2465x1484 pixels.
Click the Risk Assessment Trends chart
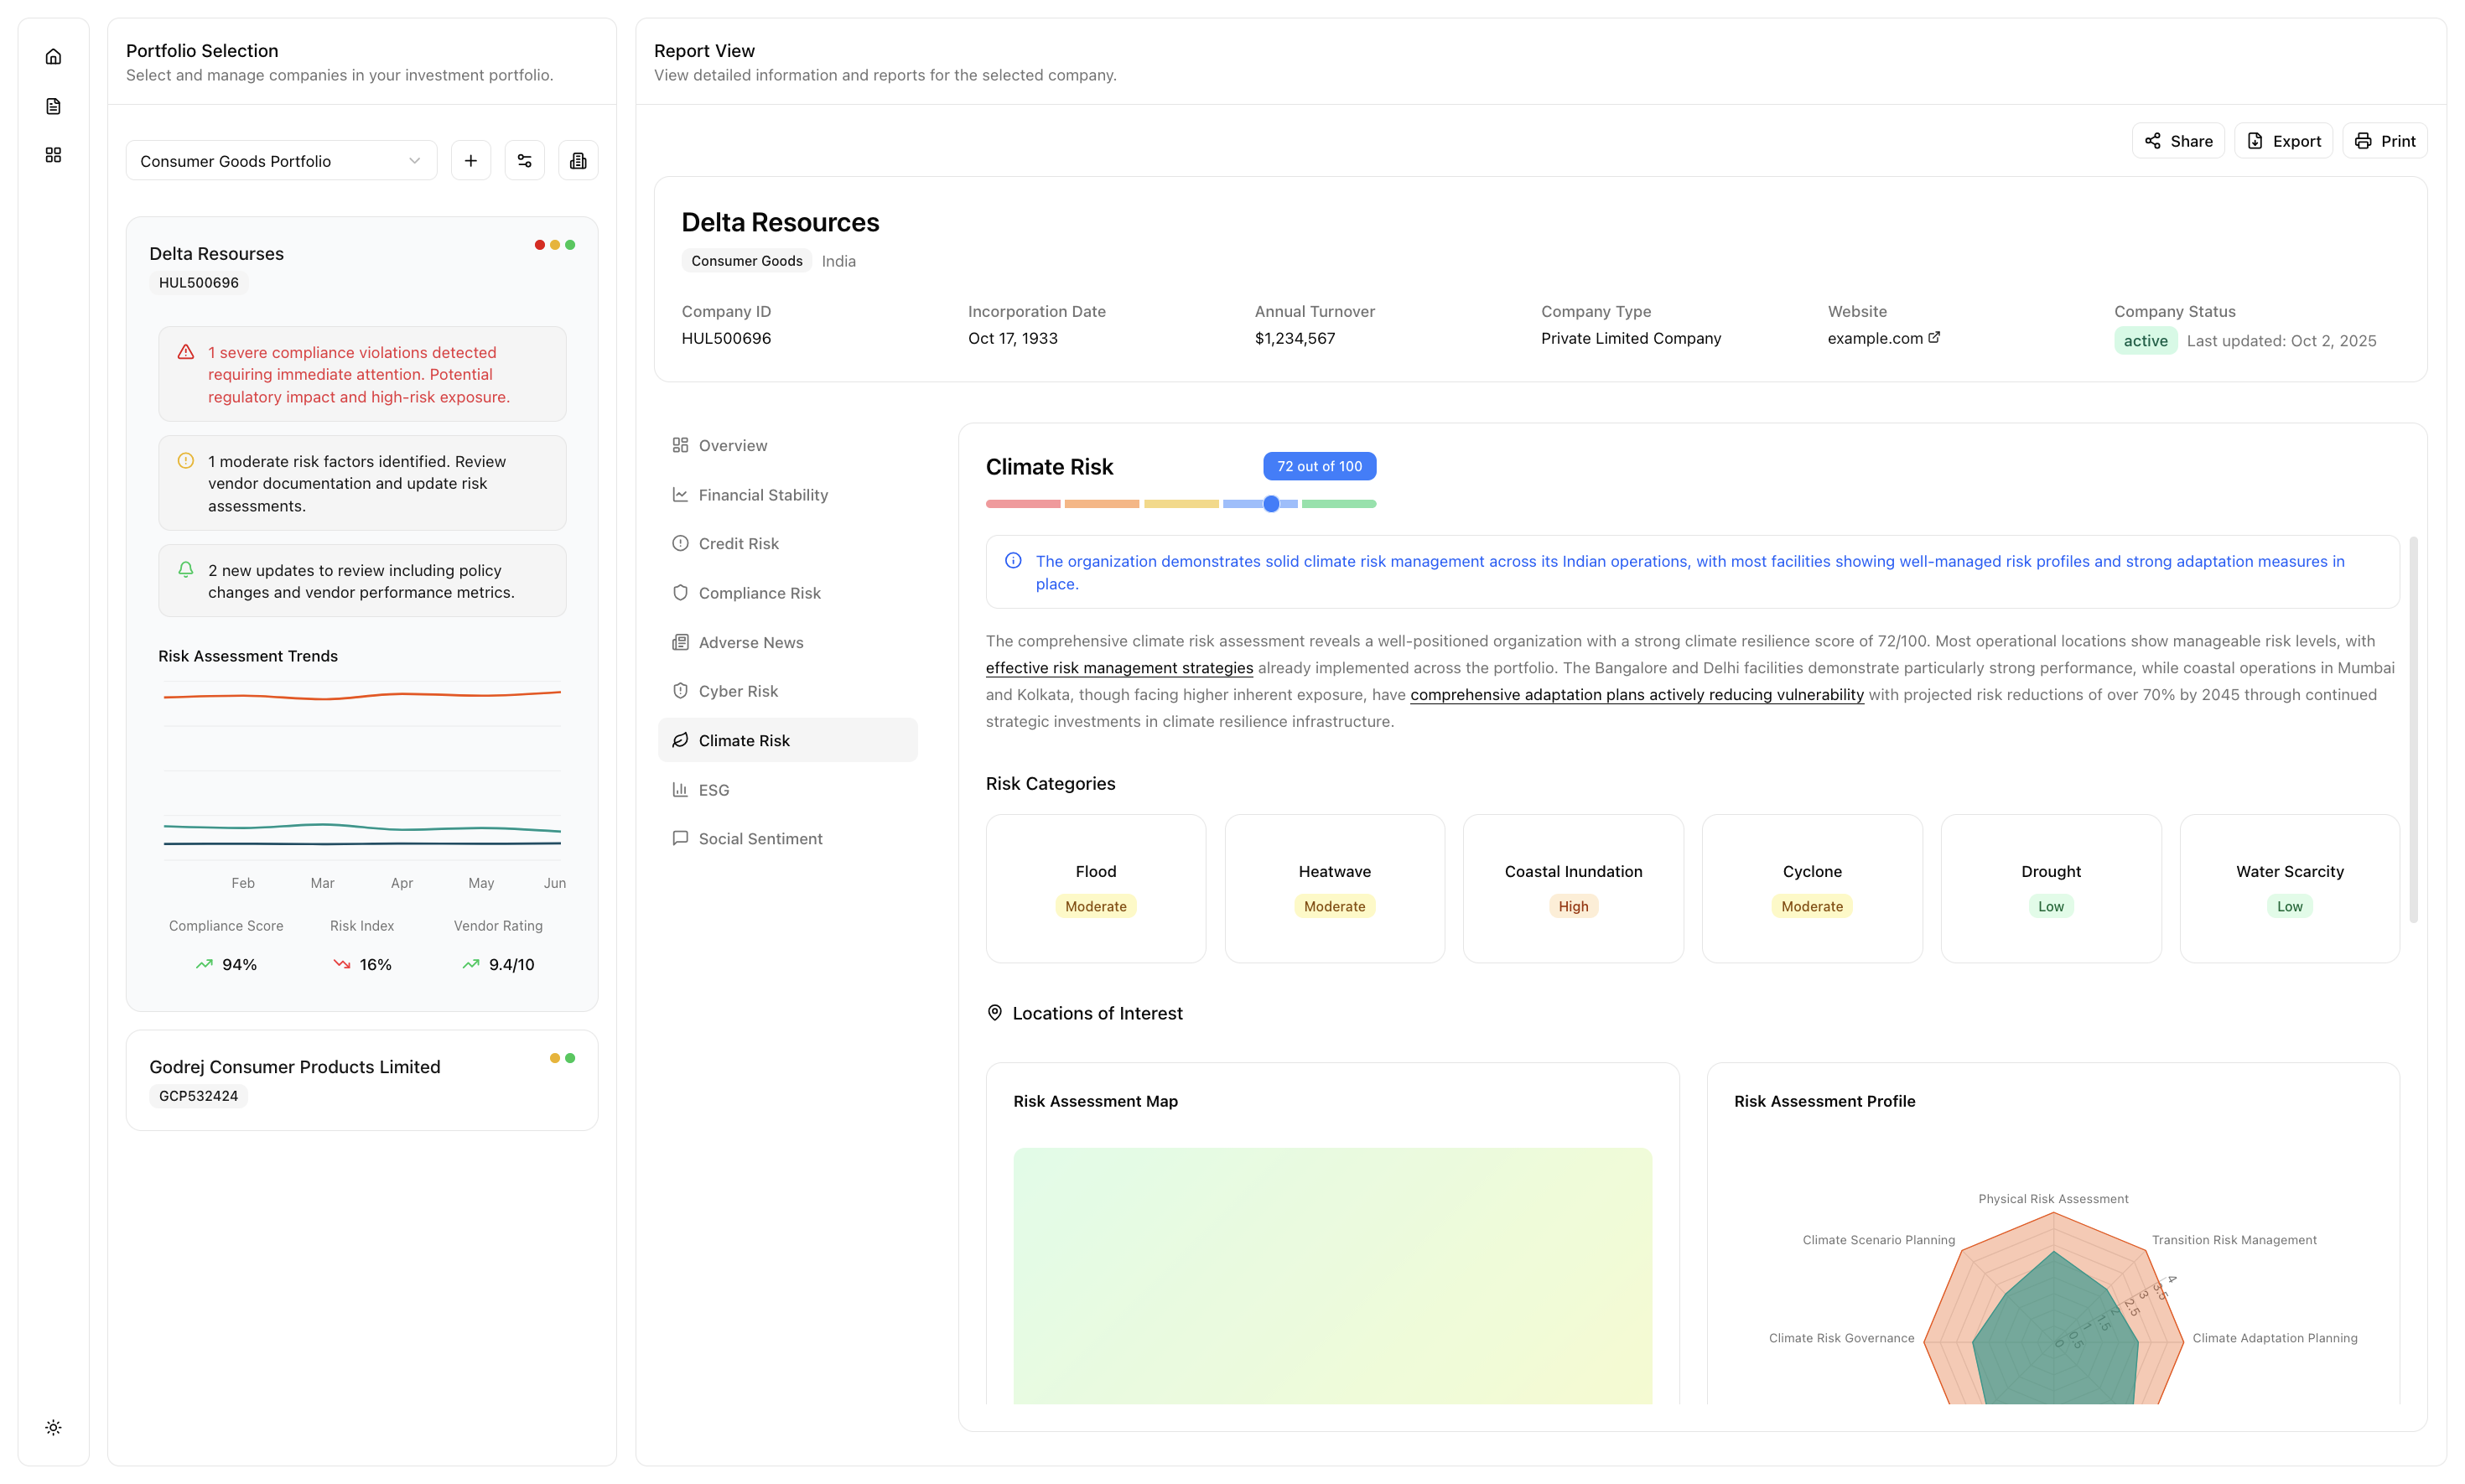point(362,770)
